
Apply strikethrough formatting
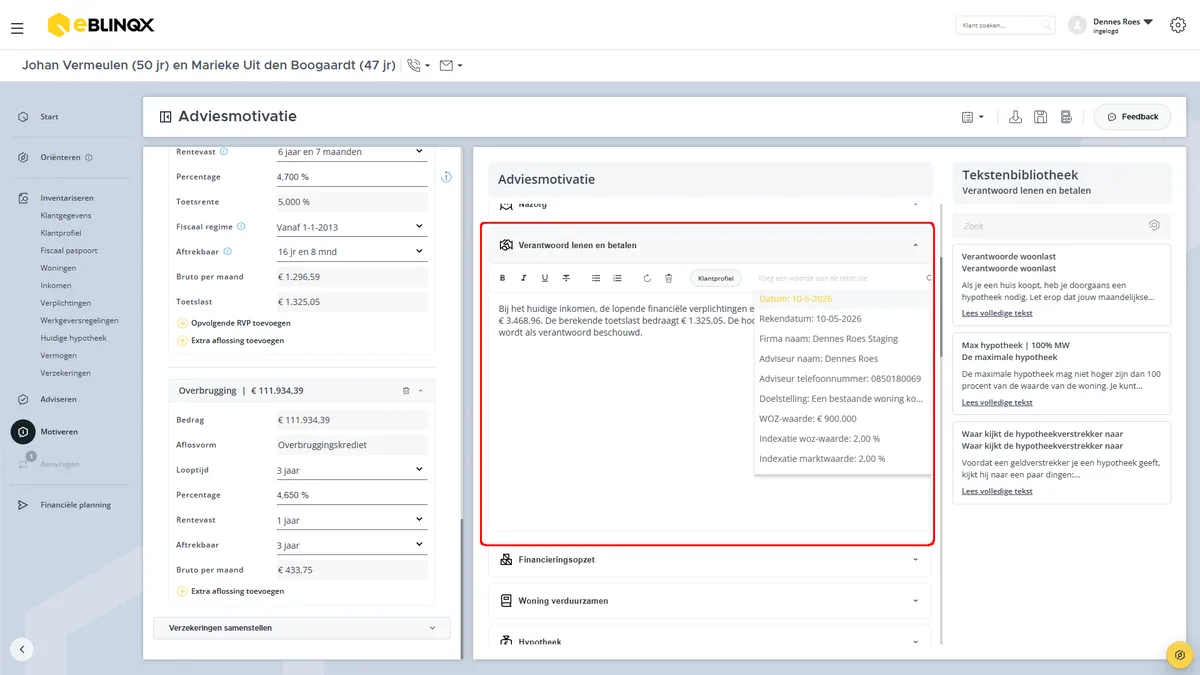coord(566,278)
